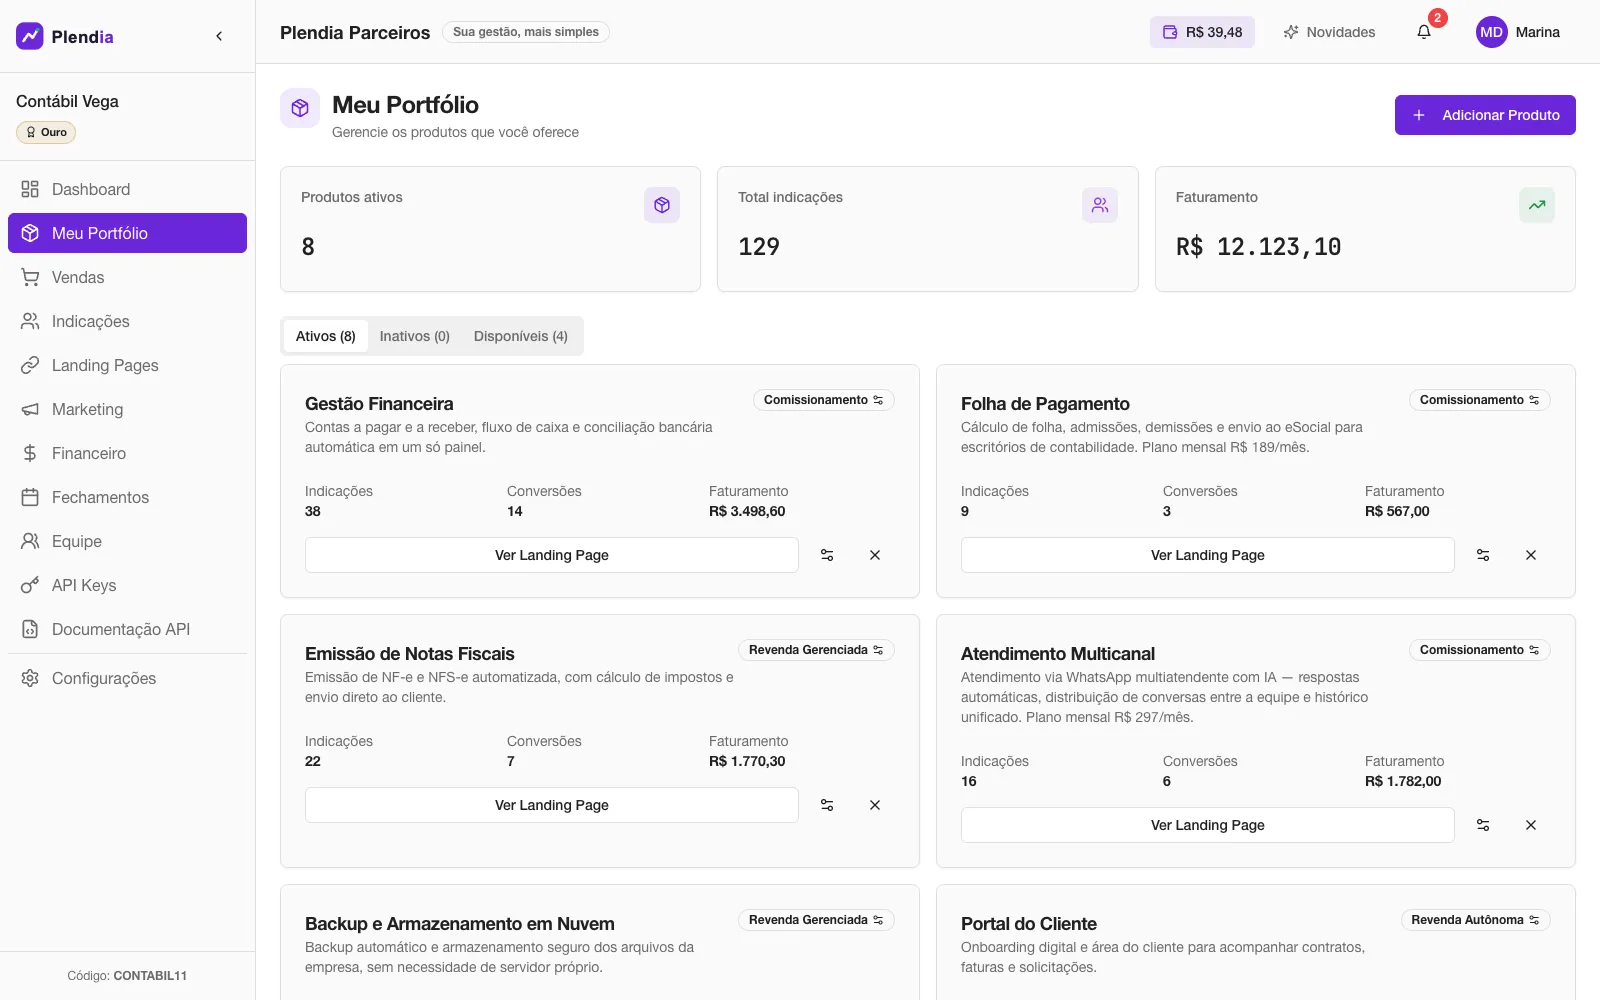Open Atendimento Multicanal settings sliders icon
The height and width of the screenshot is (1000, 1600).
click(1483, 825)
